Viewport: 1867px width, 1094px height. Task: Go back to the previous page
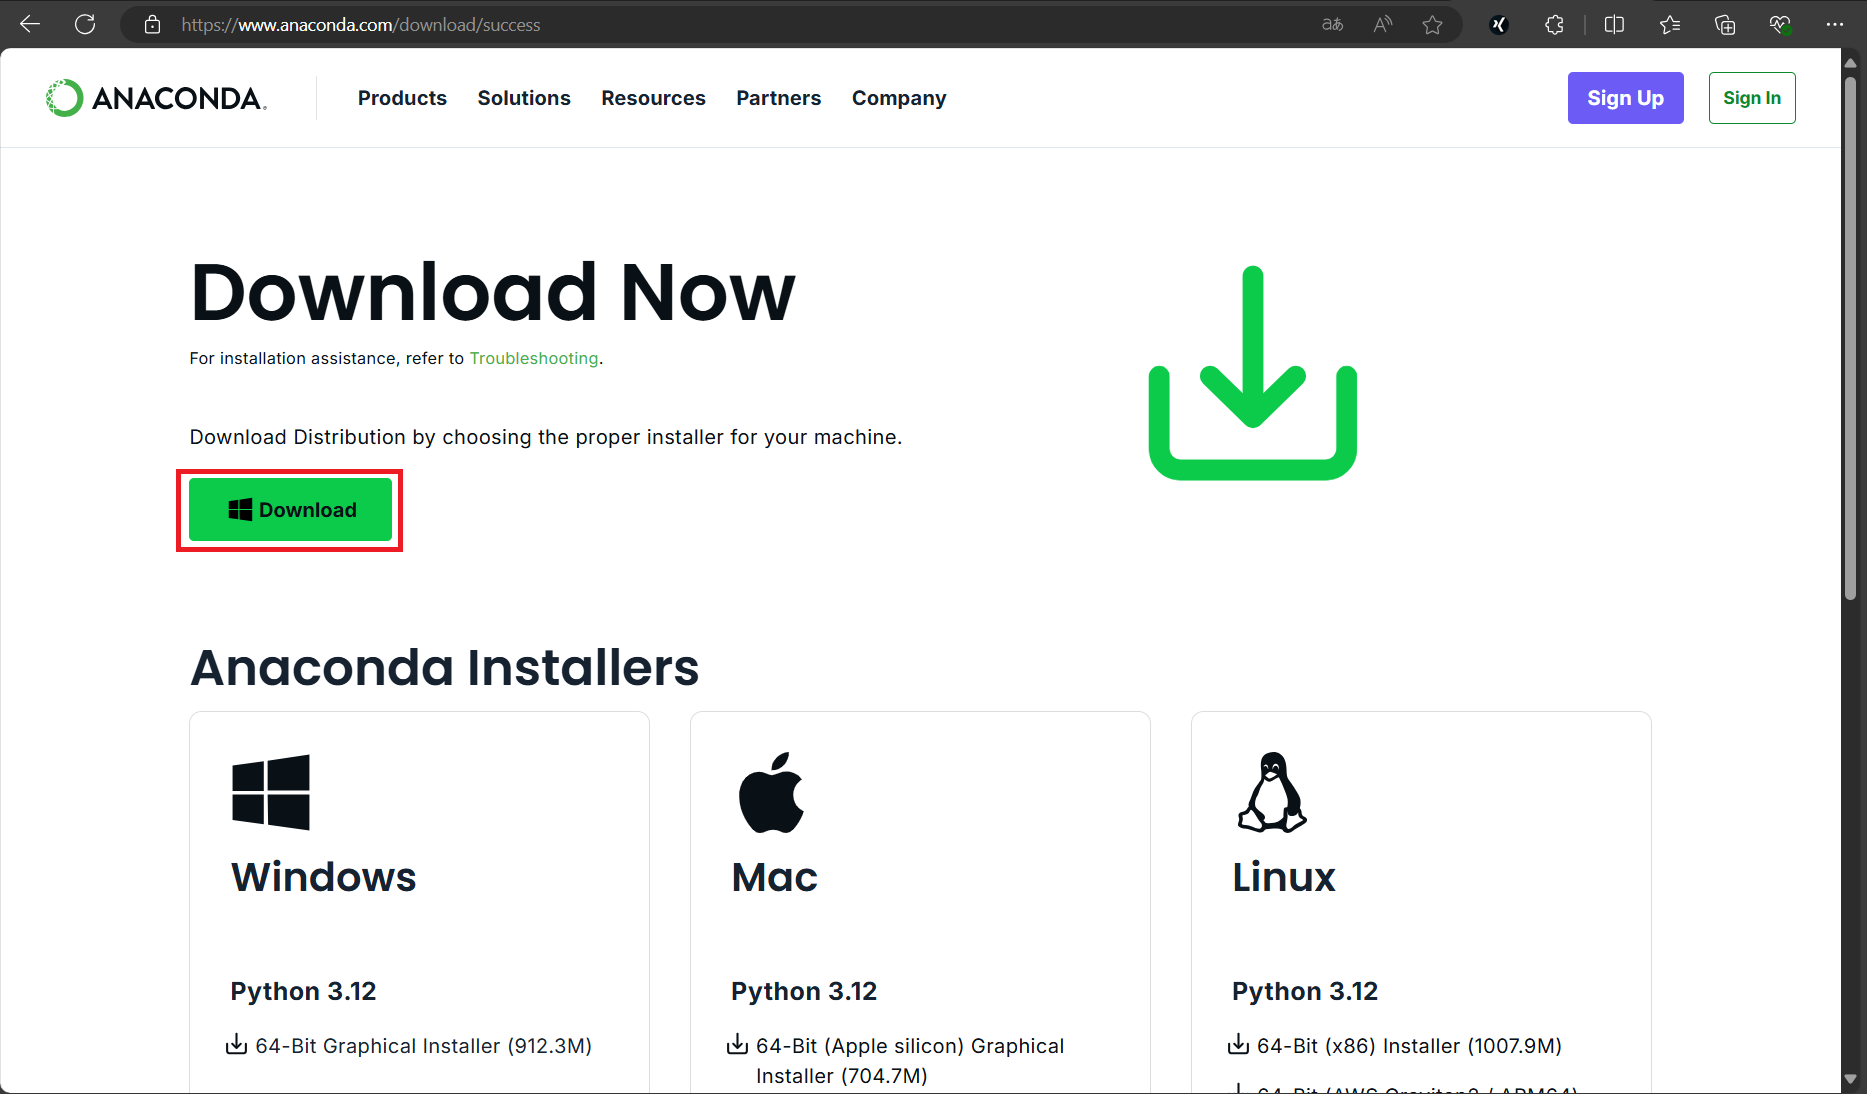point(30,24)
